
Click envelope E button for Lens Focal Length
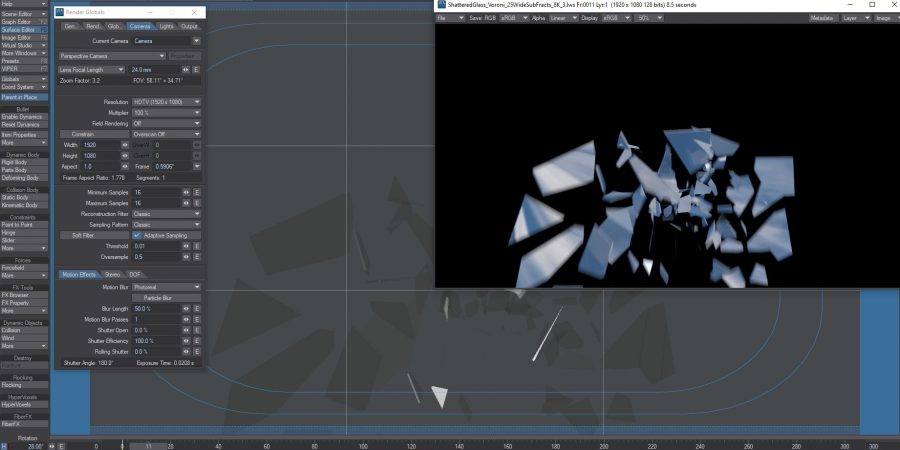[196, 69]
